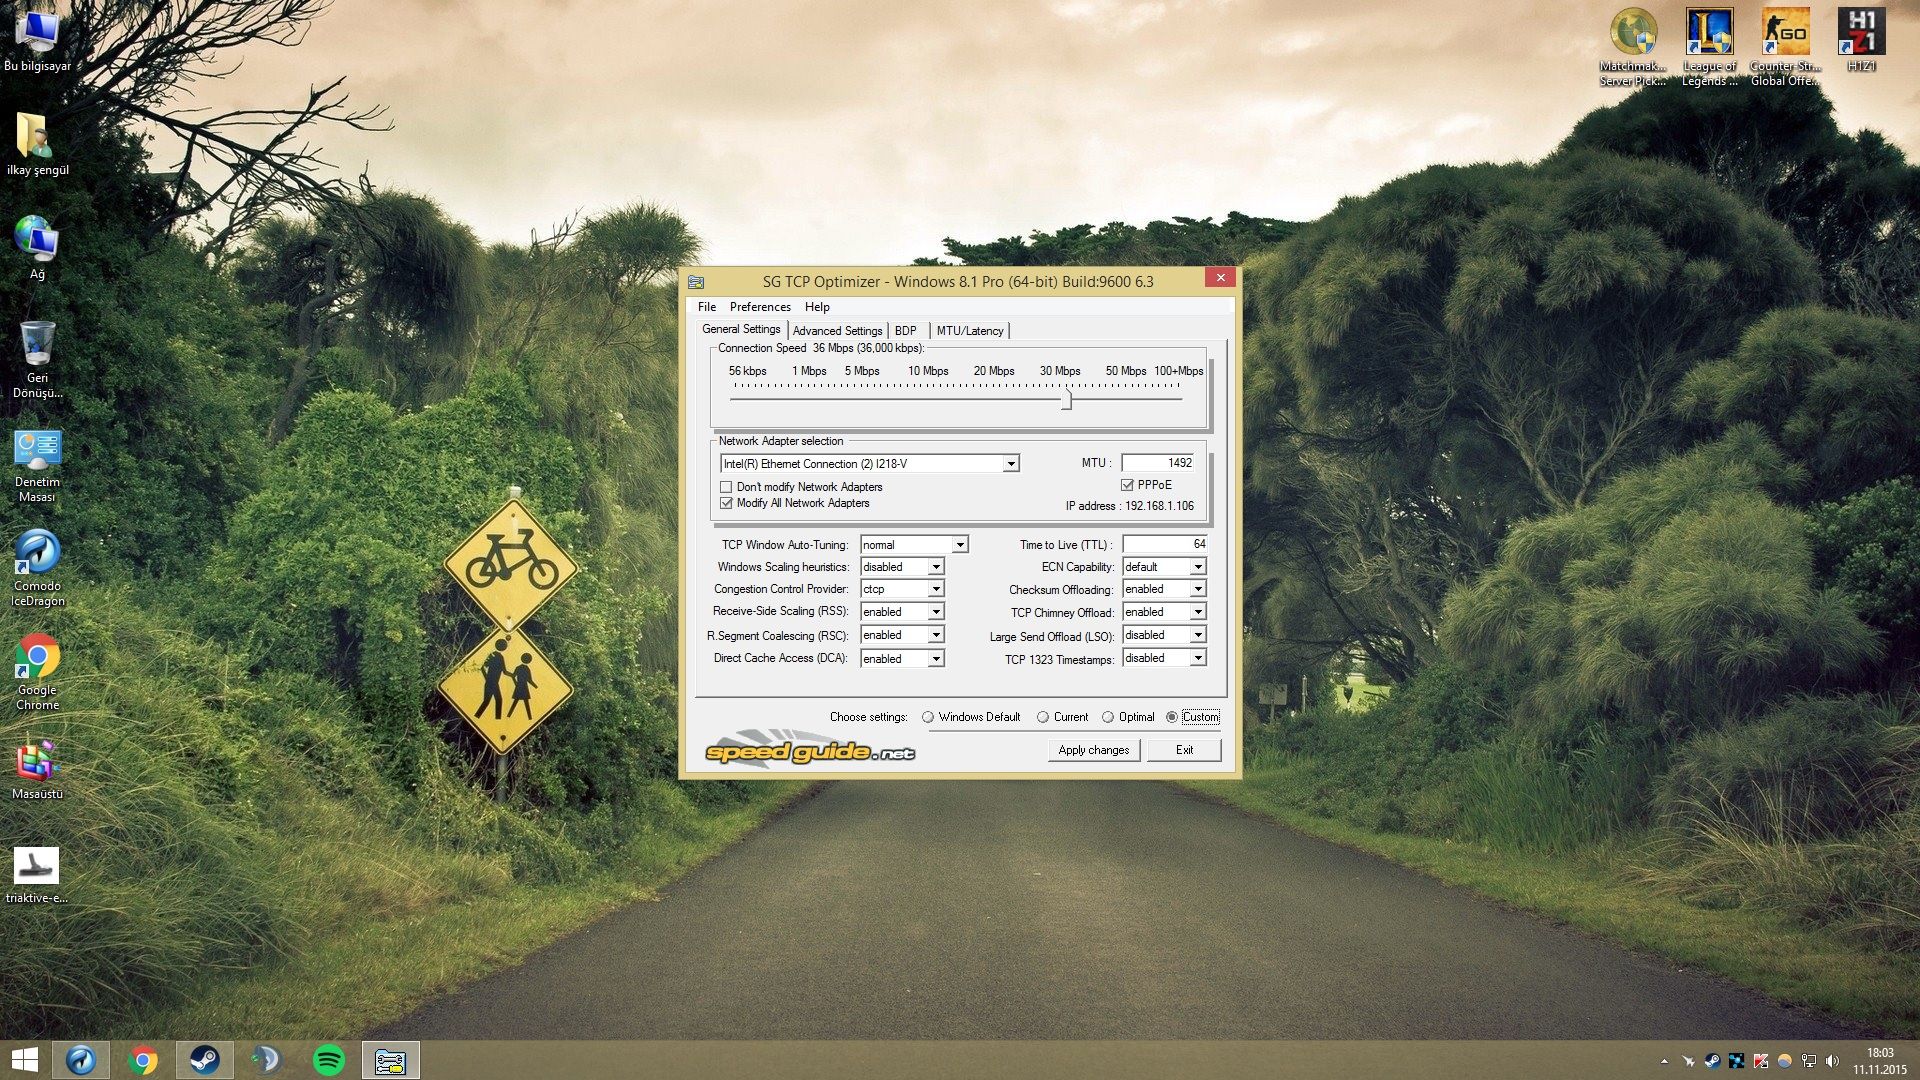Click the TCP Optimizer taskbar icon
Image resolution: width=1920 pixels, height=1080 pixels.
[390, 1060]
